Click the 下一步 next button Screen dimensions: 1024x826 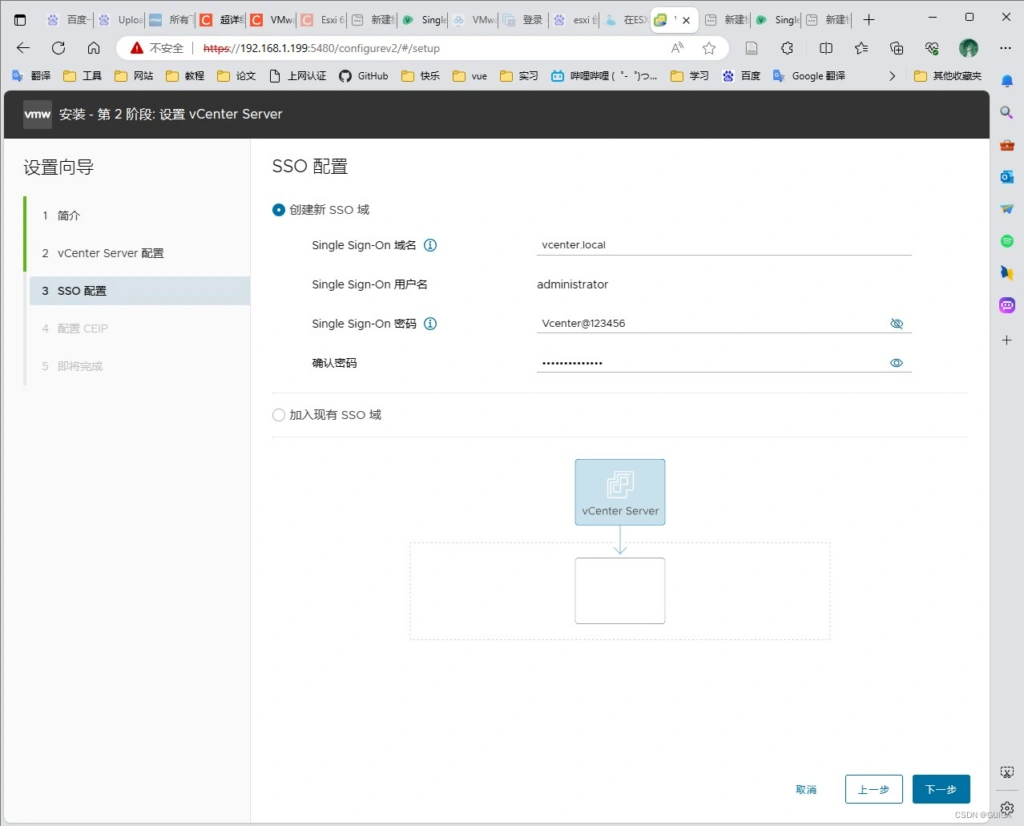click(940, 789)
